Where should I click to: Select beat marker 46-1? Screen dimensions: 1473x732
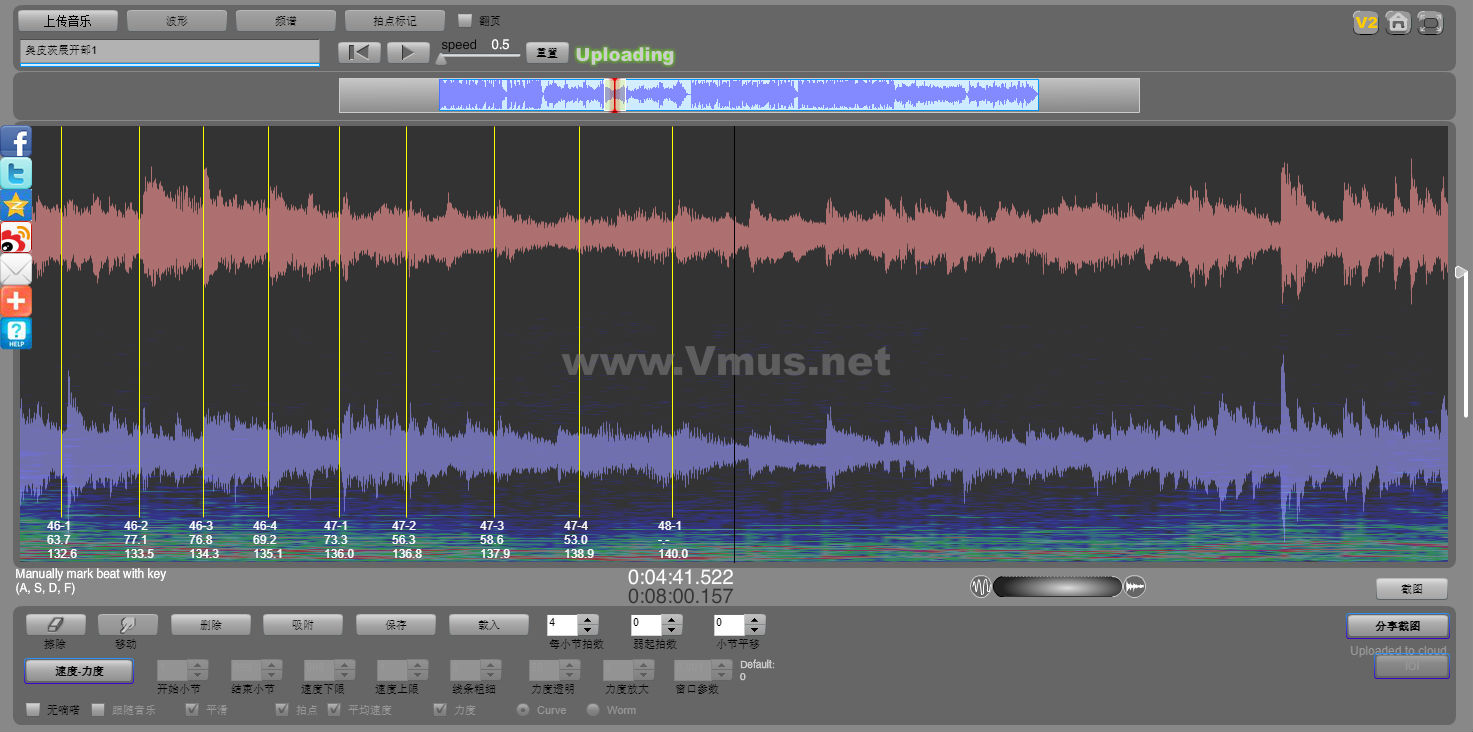coord(61,320)
